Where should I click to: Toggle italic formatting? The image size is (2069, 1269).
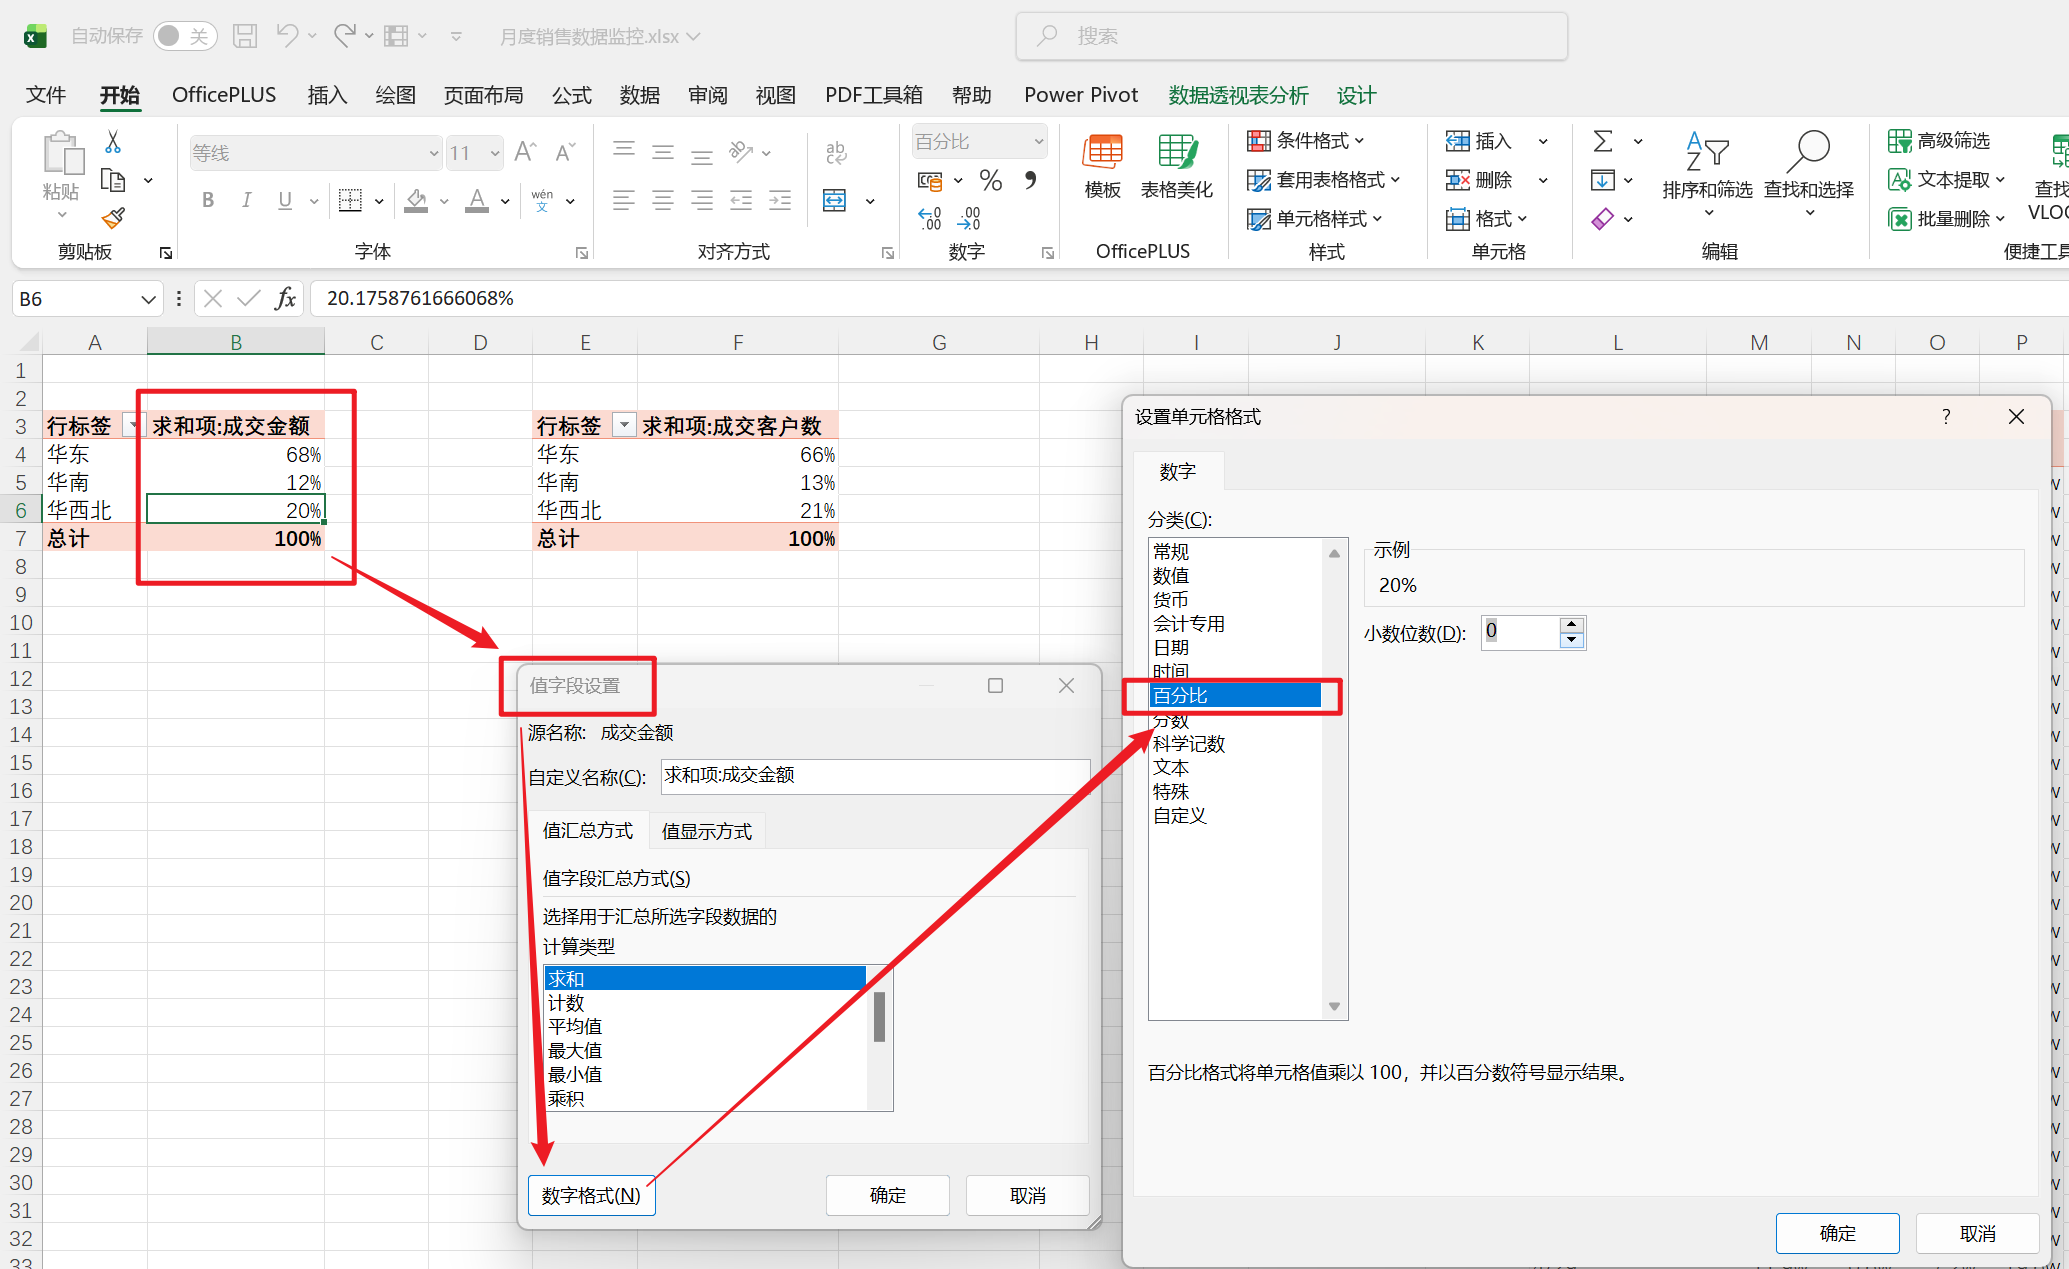[x=246, y=200]
